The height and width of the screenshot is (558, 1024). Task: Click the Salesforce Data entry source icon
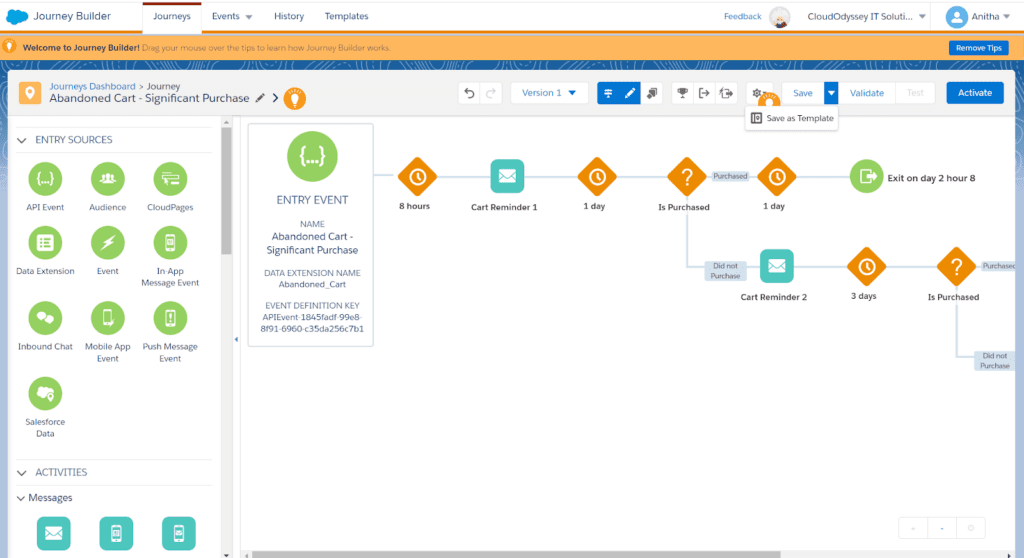45,394
